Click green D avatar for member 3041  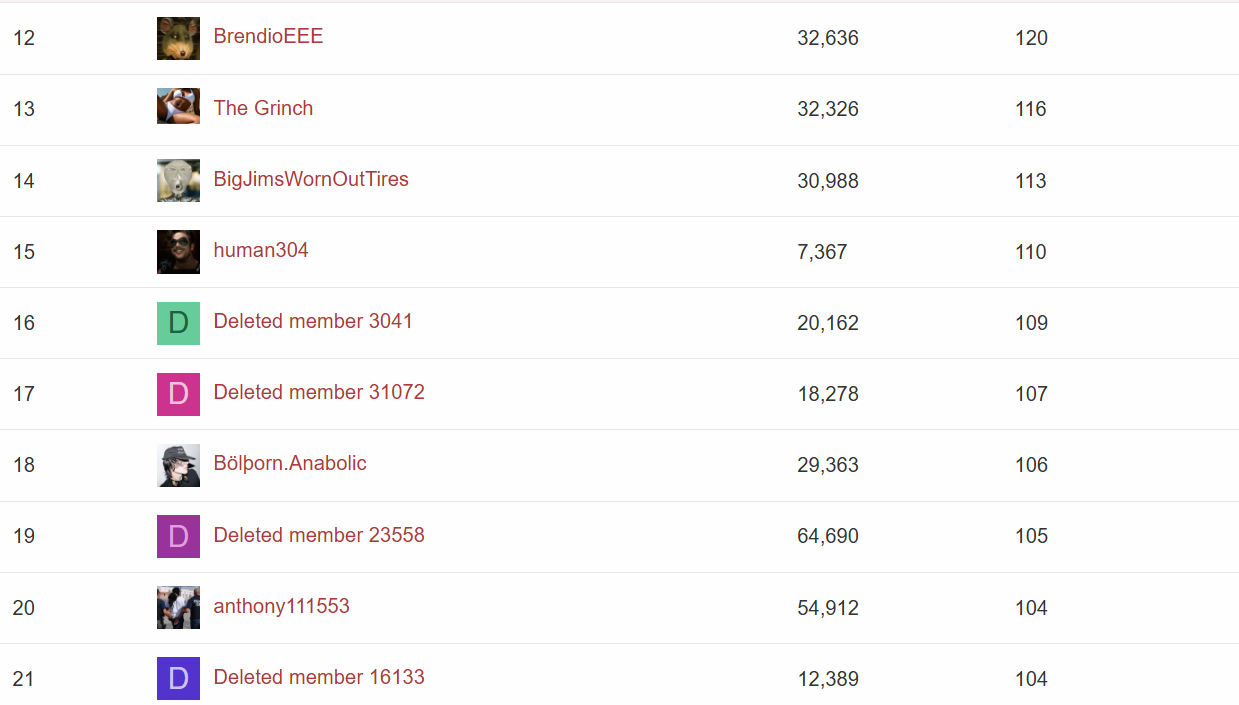coord(178,323)
